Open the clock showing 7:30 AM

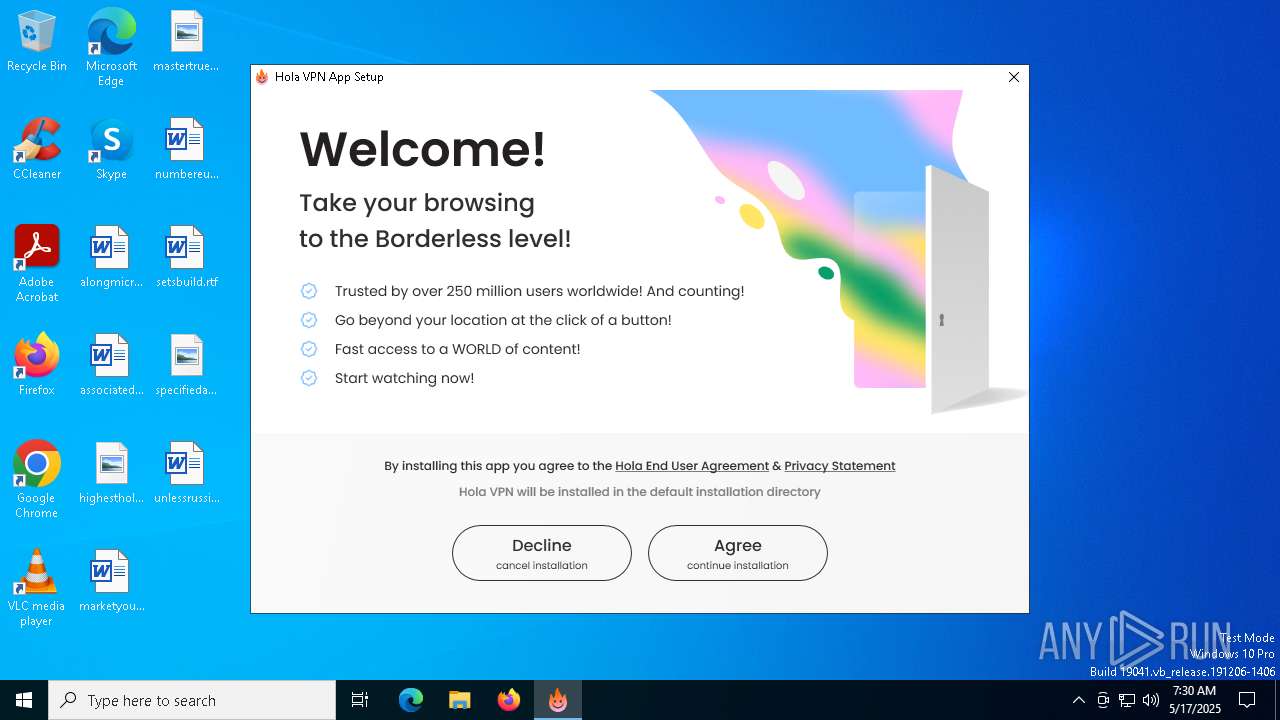click(1195, 700)
